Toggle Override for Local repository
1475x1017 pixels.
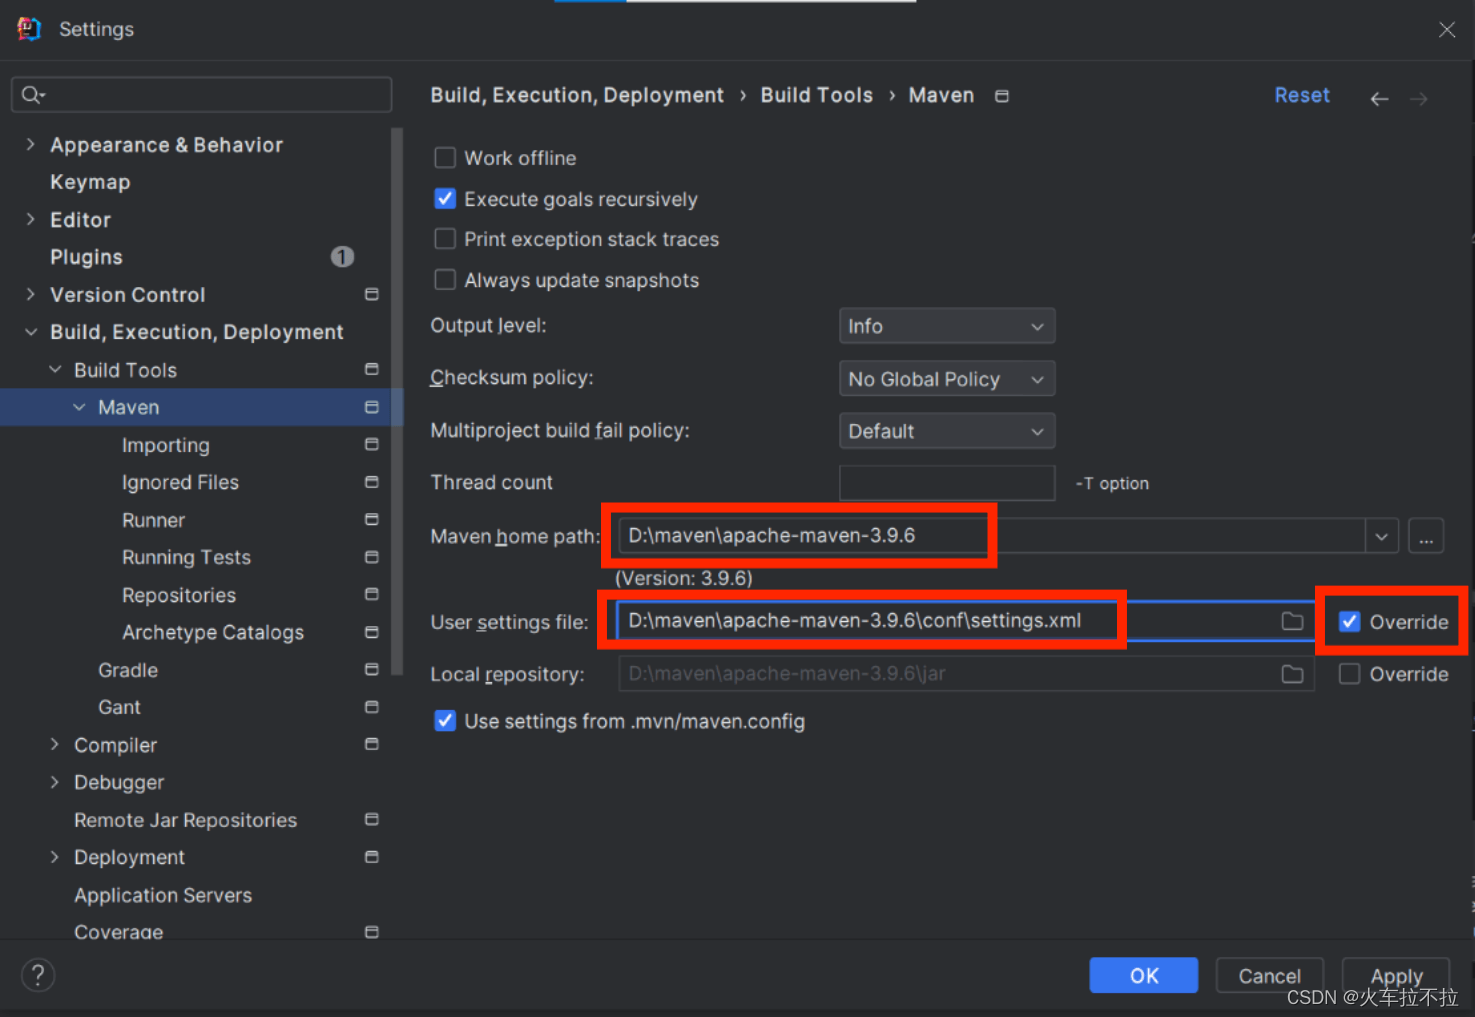[x=1349, y=674]
